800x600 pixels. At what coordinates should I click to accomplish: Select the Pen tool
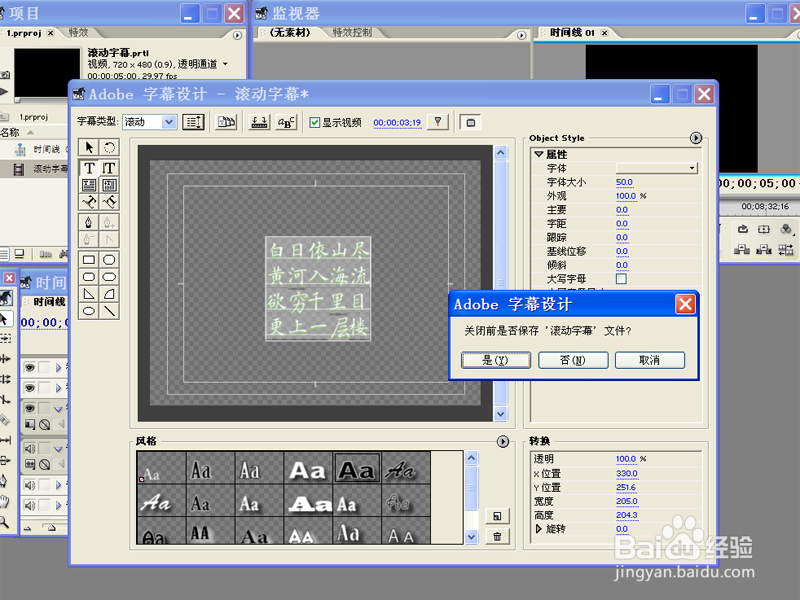point(89,222)
